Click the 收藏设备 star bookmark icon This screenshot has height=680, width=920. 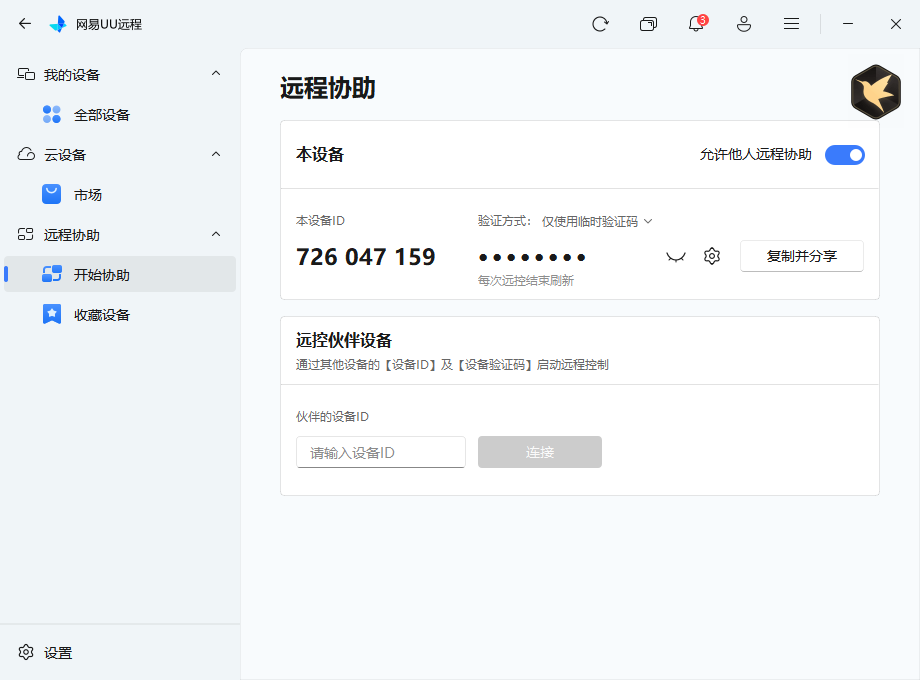[x=52, y=314]
